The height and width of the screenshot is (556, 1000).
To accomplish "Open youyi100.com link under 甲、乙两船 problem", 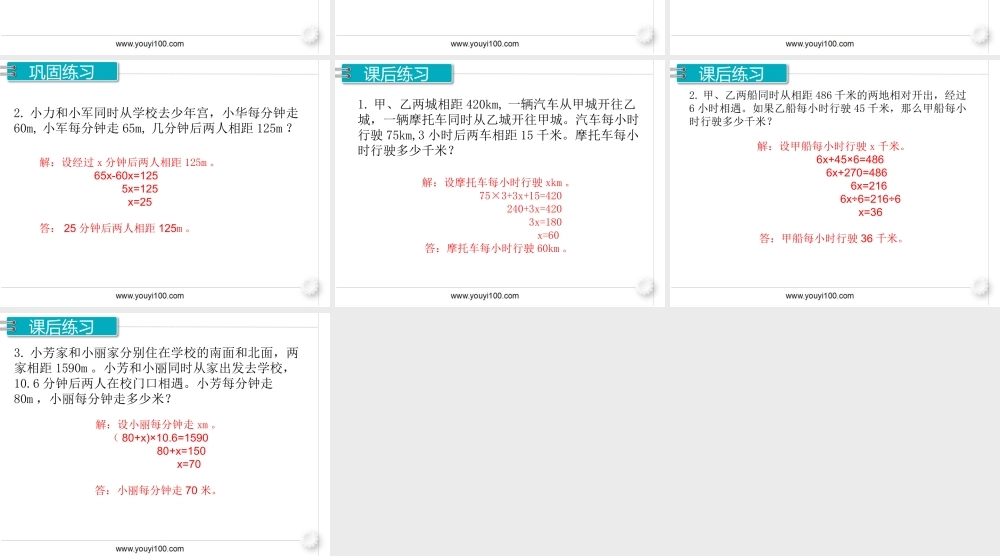I will 820,296.
